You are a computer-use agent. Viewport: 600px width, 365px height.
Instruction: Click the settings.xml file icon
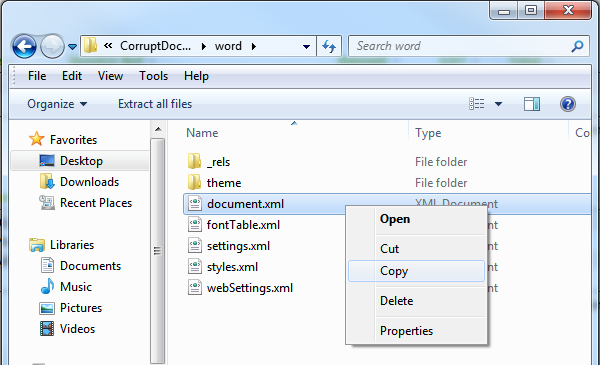click(195, 246)
